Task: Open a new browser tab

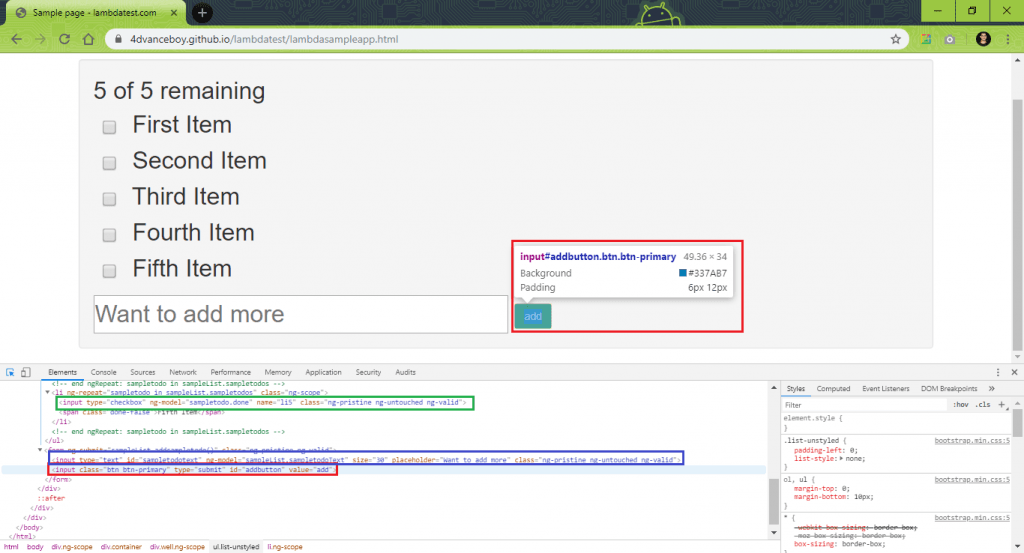Action: point(202,12)
